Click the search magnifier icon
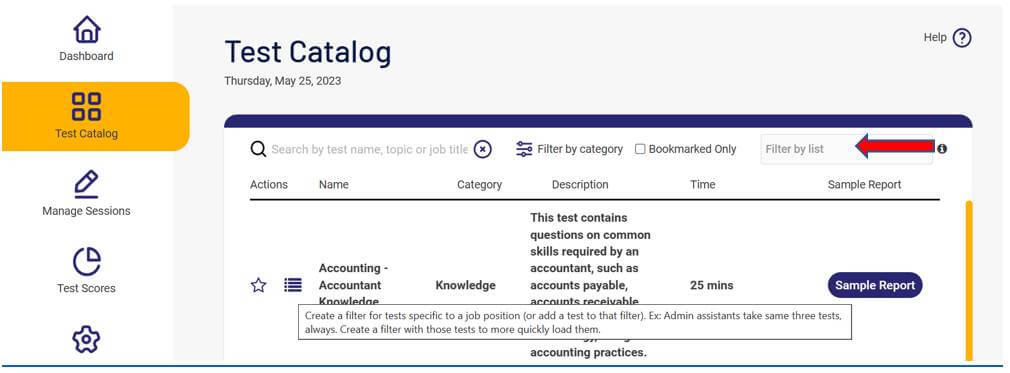The image size is (1010, 373). point(258,149)
